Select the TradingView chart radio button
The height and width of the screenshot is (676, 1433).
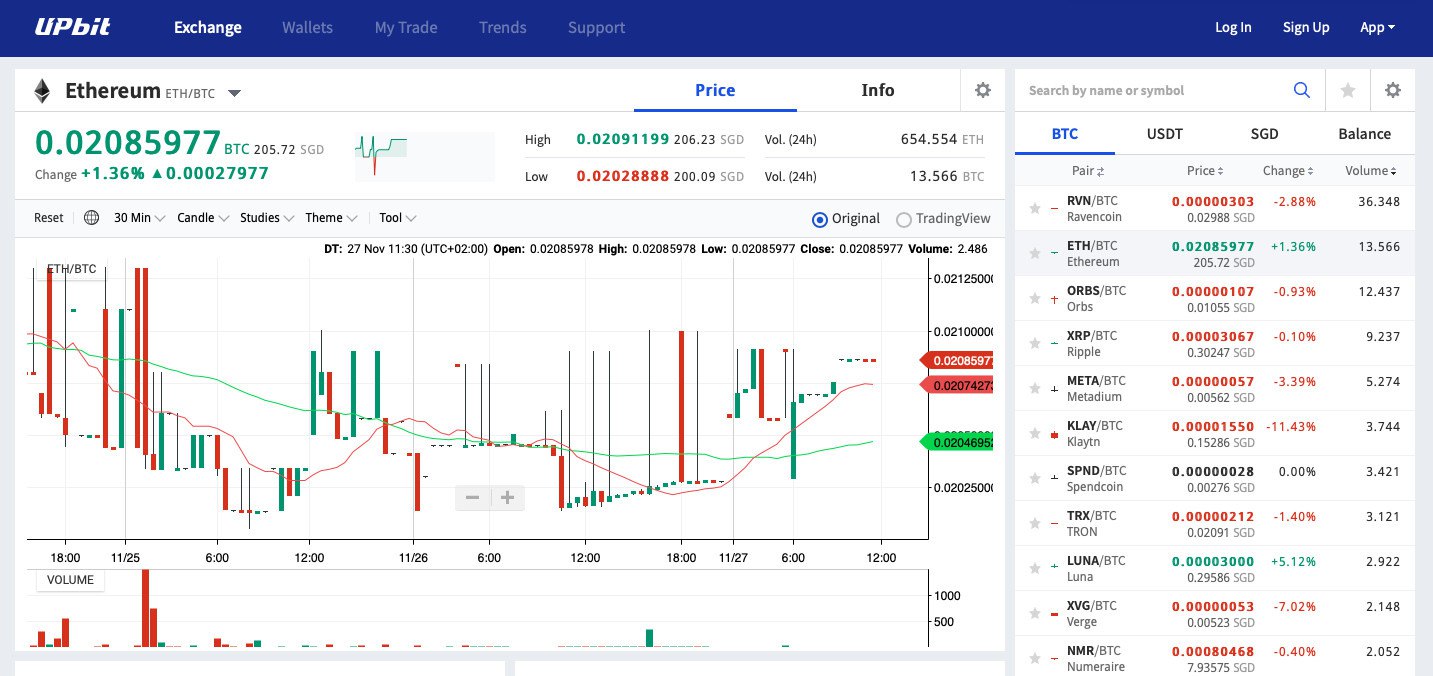(x=904, y=219)
